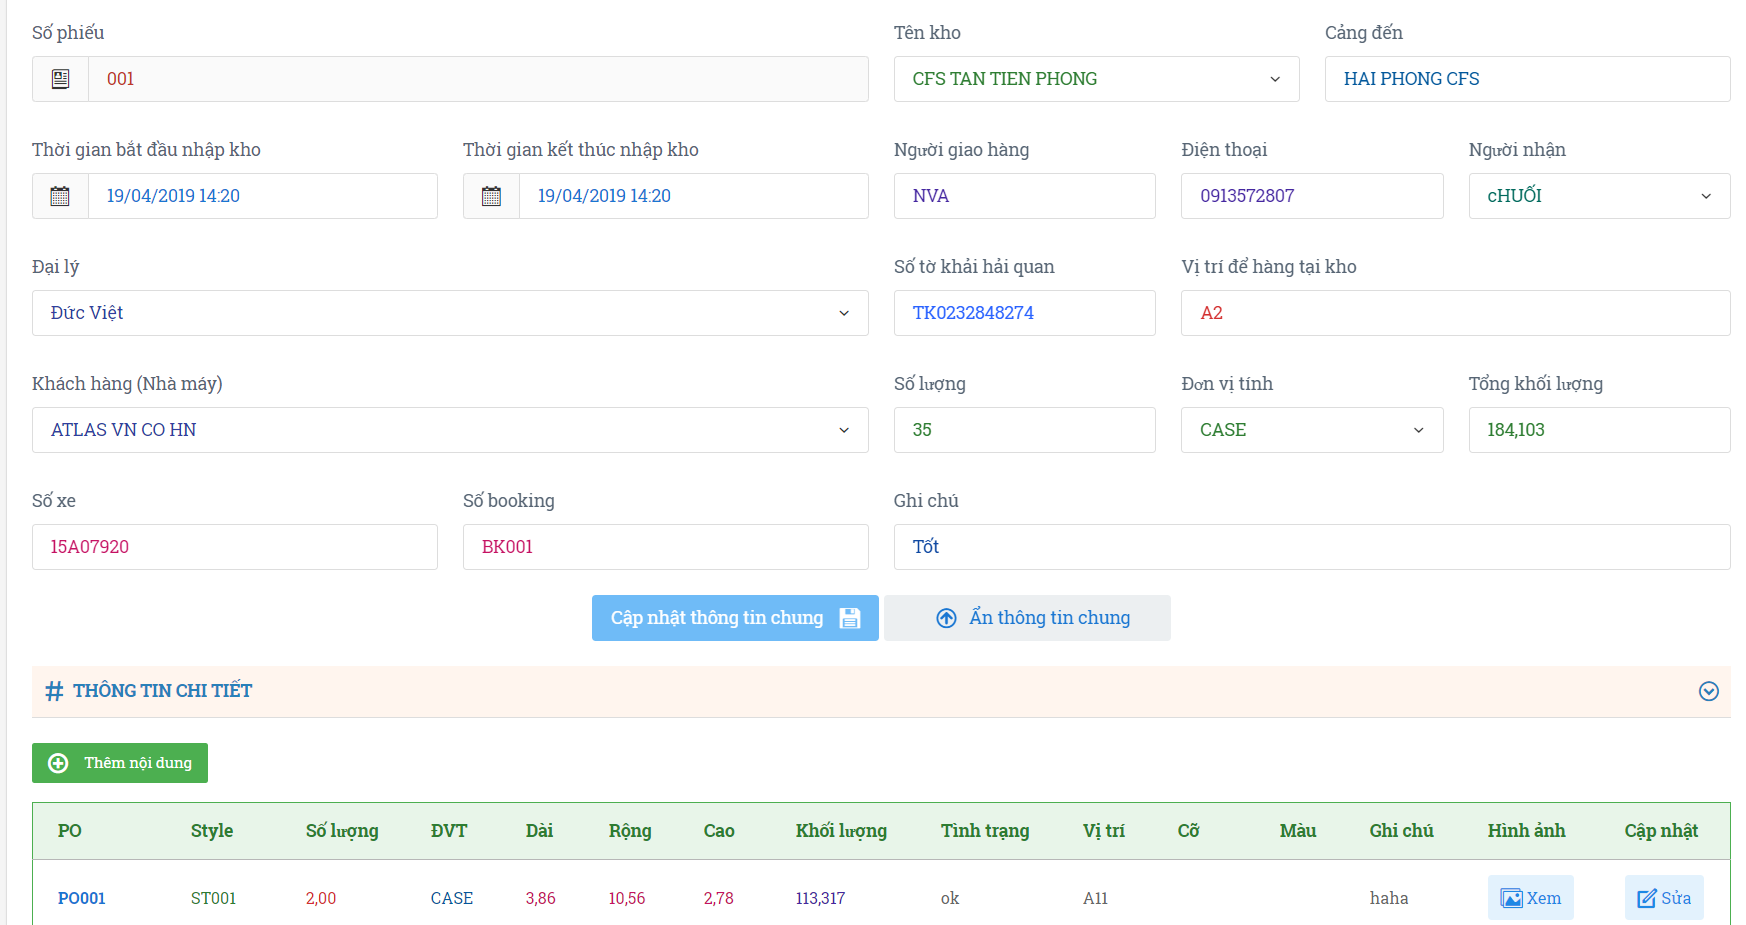
Task: Click the hash icon beside Thông tin chi tiết
Action: 54,691
